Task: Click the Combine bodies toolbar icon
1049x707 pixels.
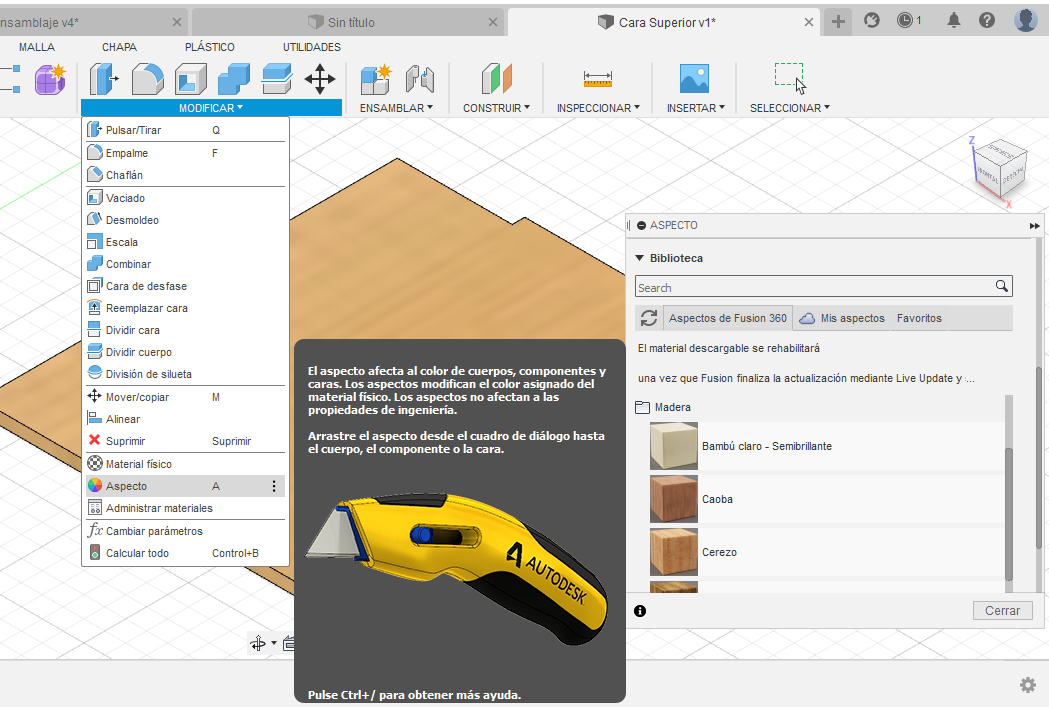Action: pos(233,79)
